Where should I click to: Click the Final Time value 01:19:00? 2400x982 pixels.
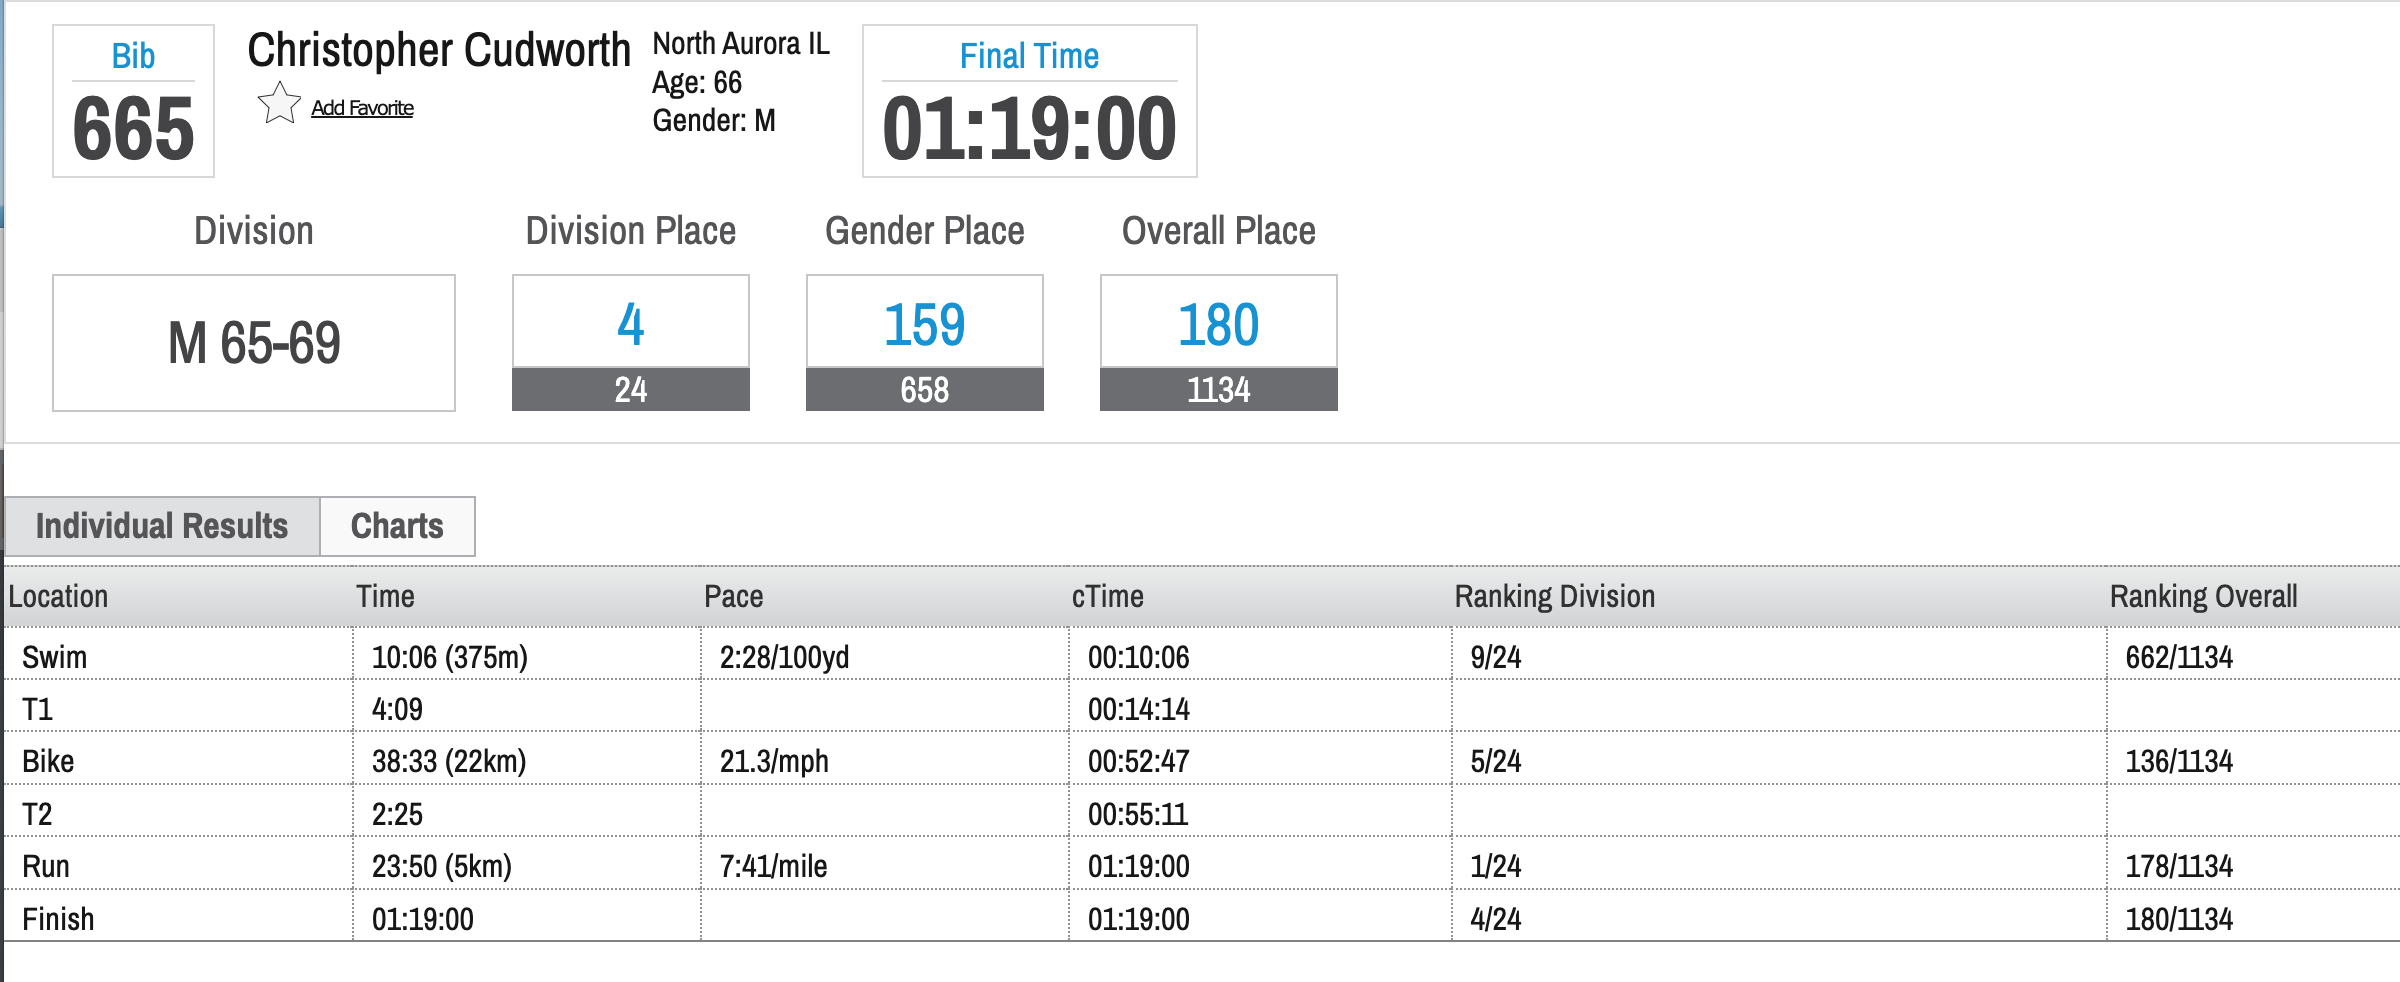coord(1029,129)
